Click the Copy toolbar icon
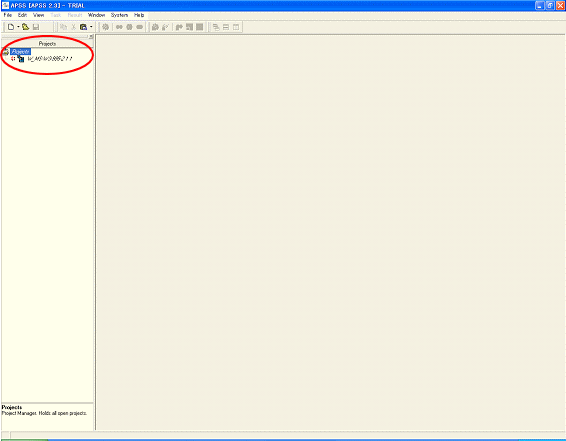Screen dimensions: 566x441 tap(63, 27)
